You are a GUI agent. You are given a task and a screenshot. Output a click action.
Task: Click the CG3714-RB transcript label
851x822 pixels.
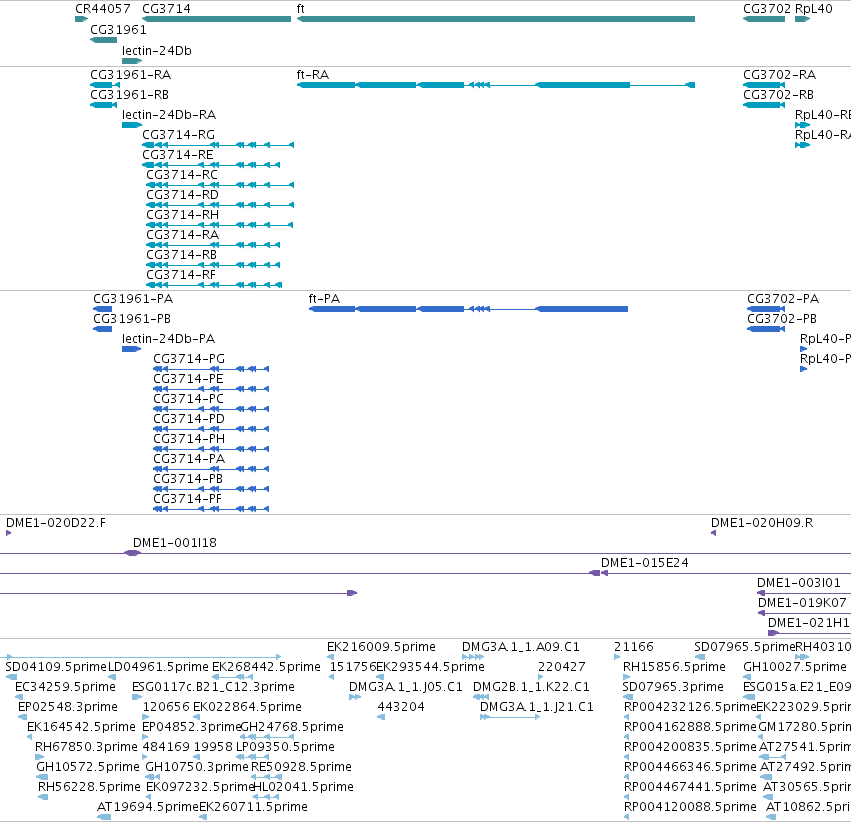tap(181, 255)
